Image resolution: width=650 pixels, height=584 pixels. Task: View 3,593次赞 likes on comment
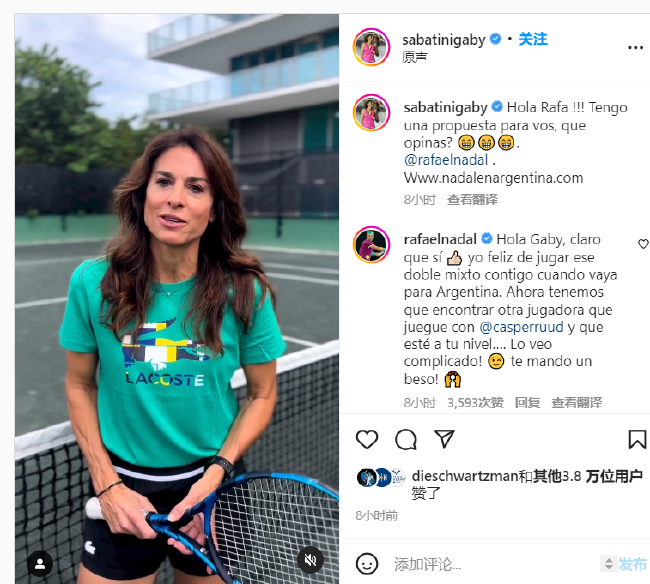(x=475, y=402)
